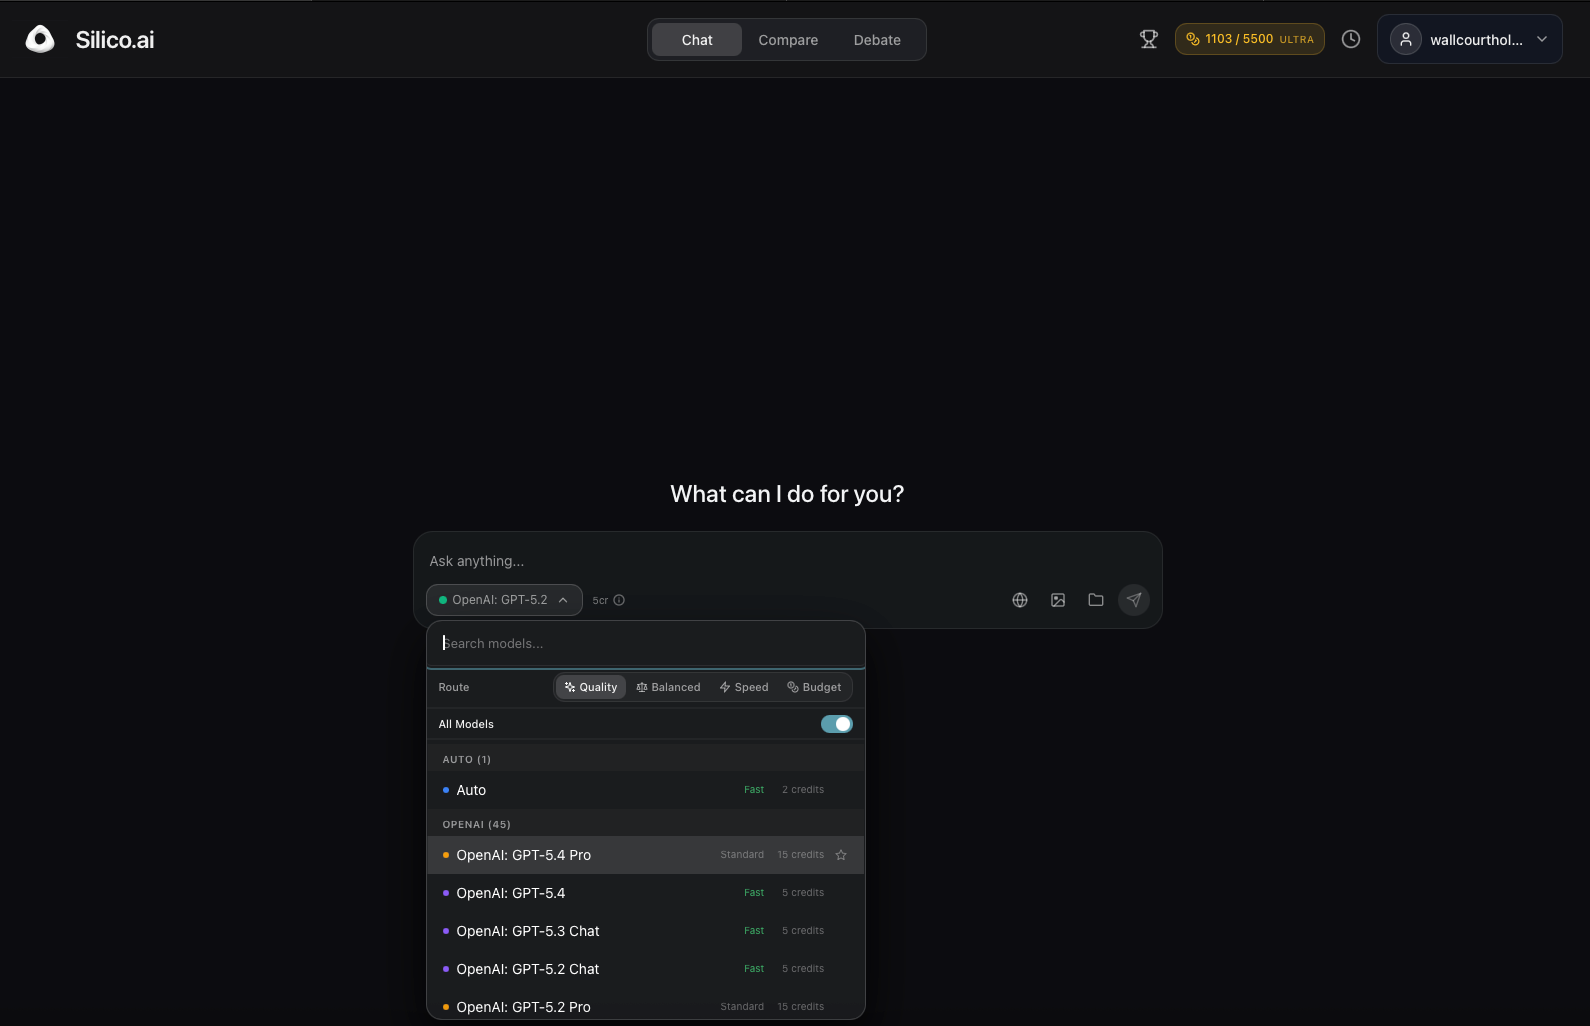Select the Balanced route option
This screenshot has height=1026, width=1590.
(668, 687)
